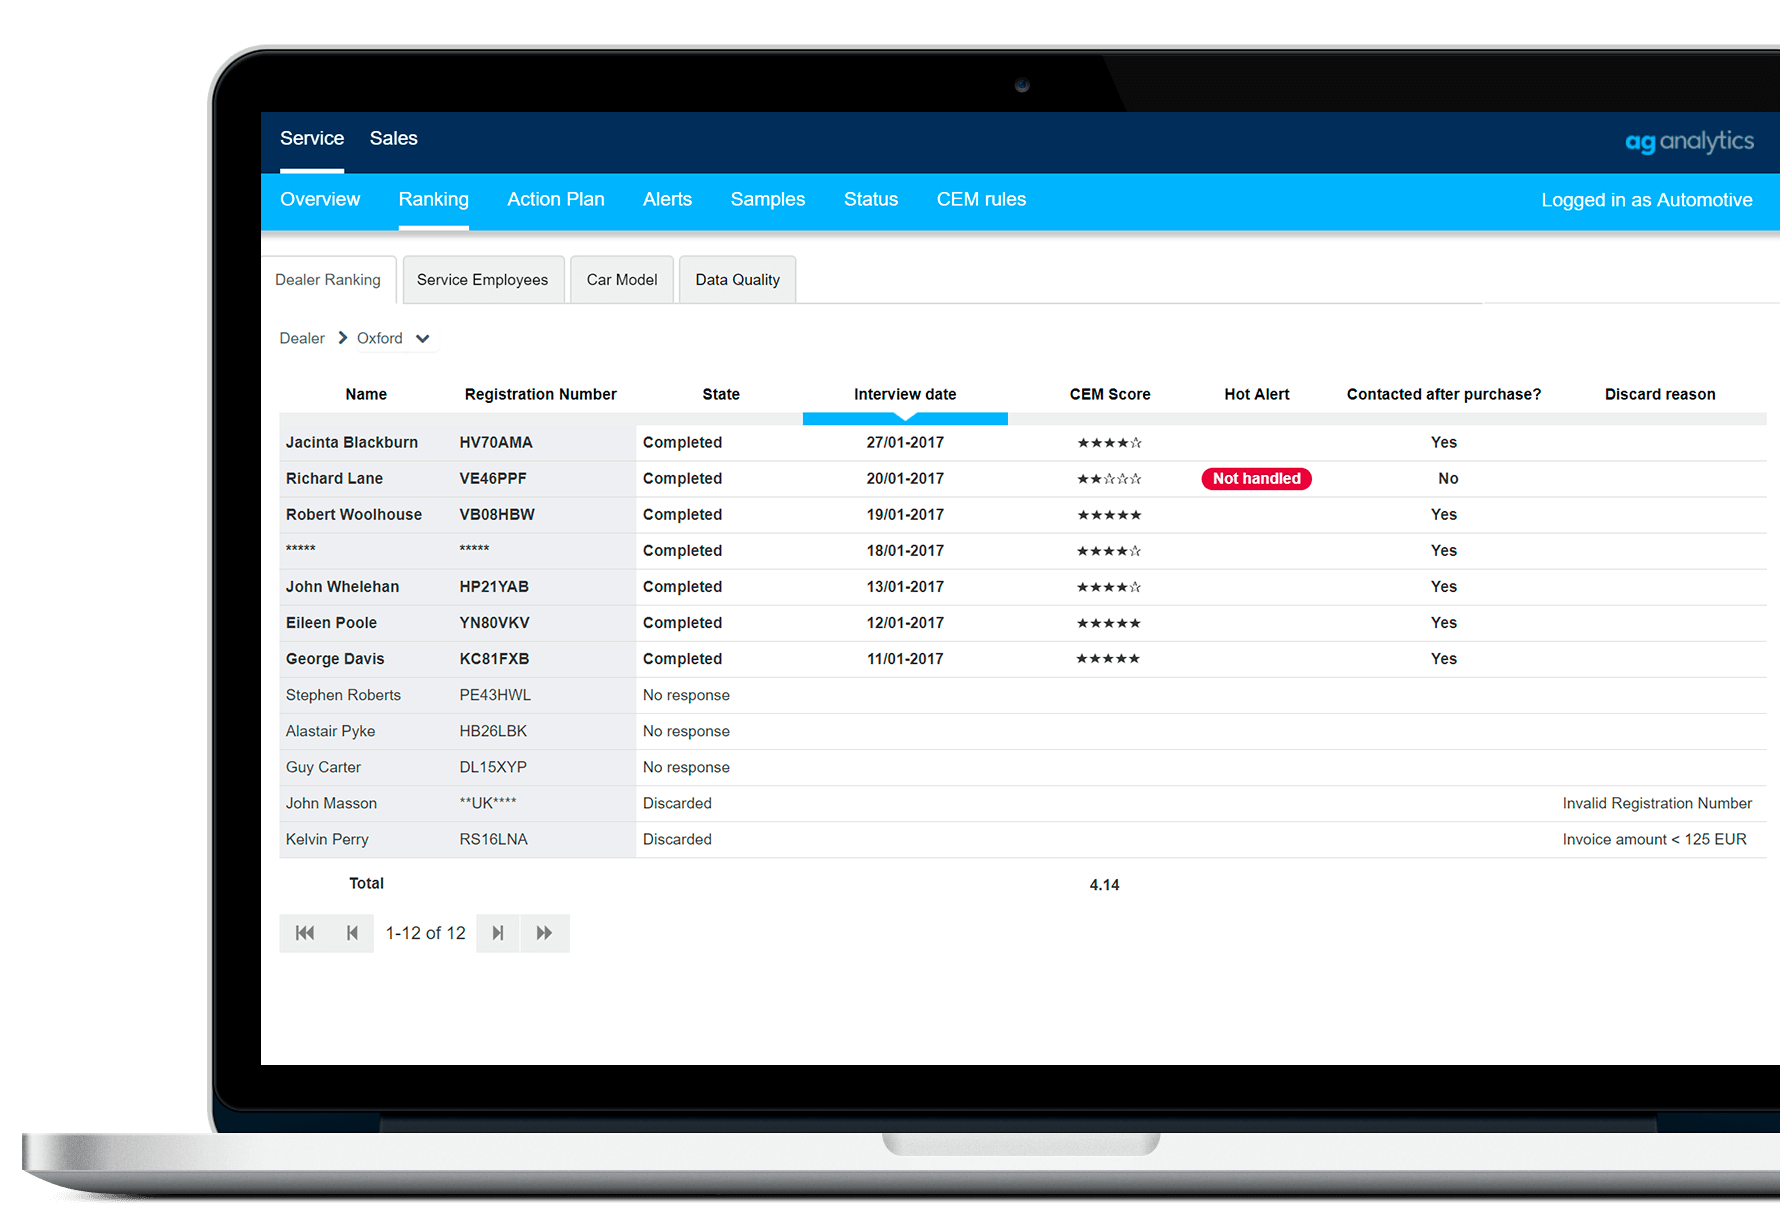Image resolution: width=1780 pixels, height=1229 pixels.
Task: Sort by Name column header
Action: 366,394
